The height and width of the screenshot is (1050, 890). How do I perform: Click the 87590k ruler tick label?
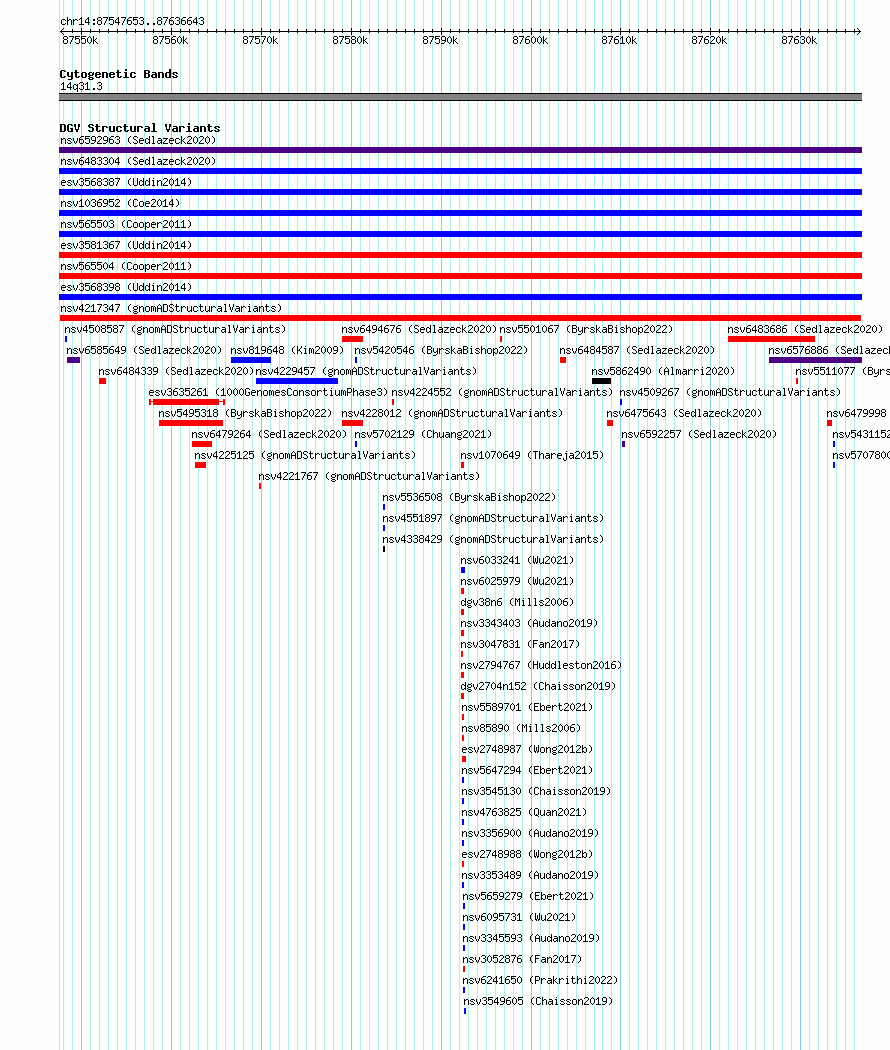(x=440, y=40)
